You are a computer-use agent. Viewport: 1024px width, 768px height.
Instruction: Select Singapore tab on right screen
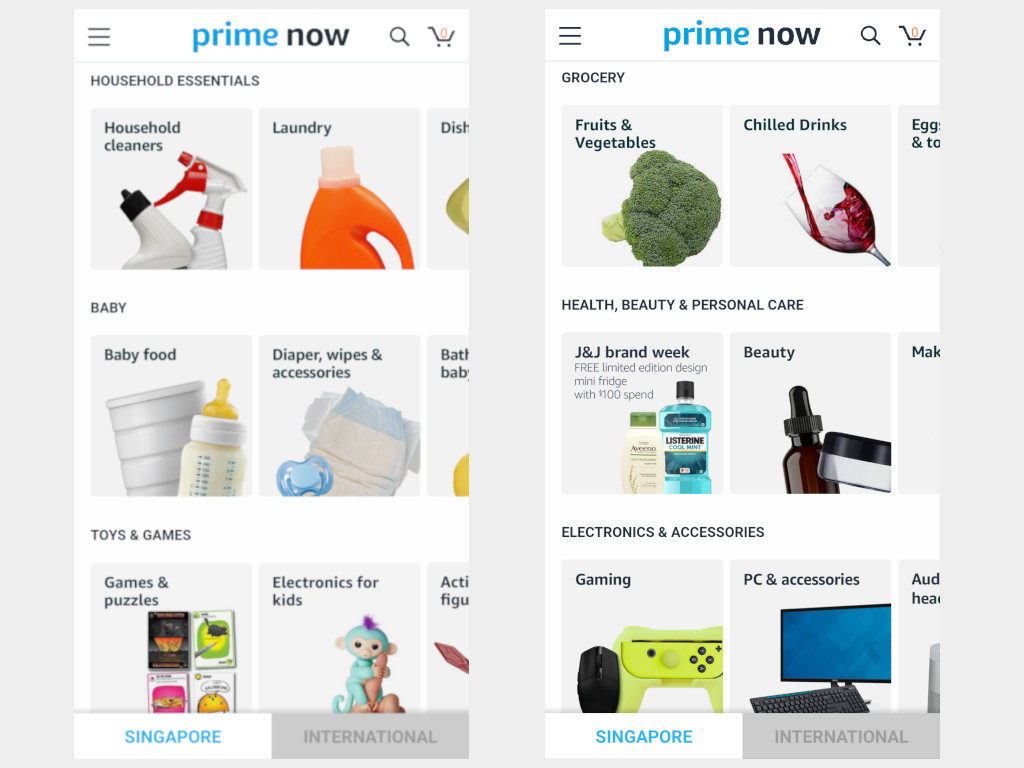tap(644, 737)
